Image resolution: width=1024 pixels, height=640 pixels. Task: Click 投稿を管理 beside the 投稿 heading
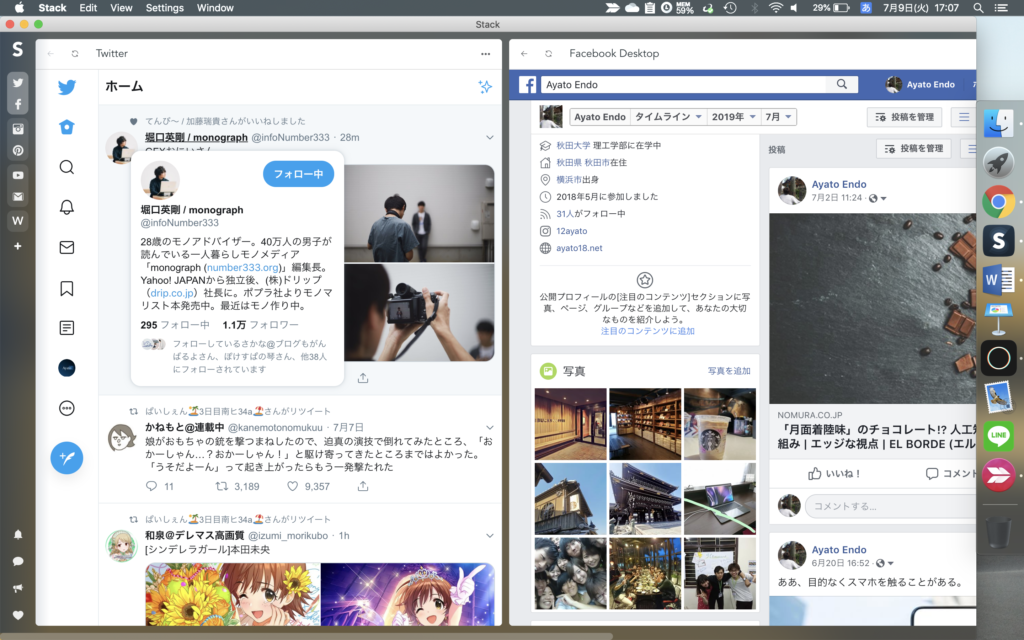(x=914, y=148)
